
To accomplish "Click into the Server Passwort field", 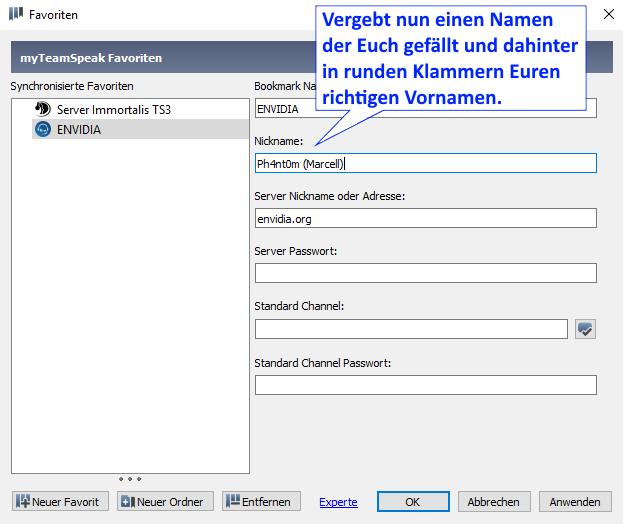I will [x=425, y=273].
